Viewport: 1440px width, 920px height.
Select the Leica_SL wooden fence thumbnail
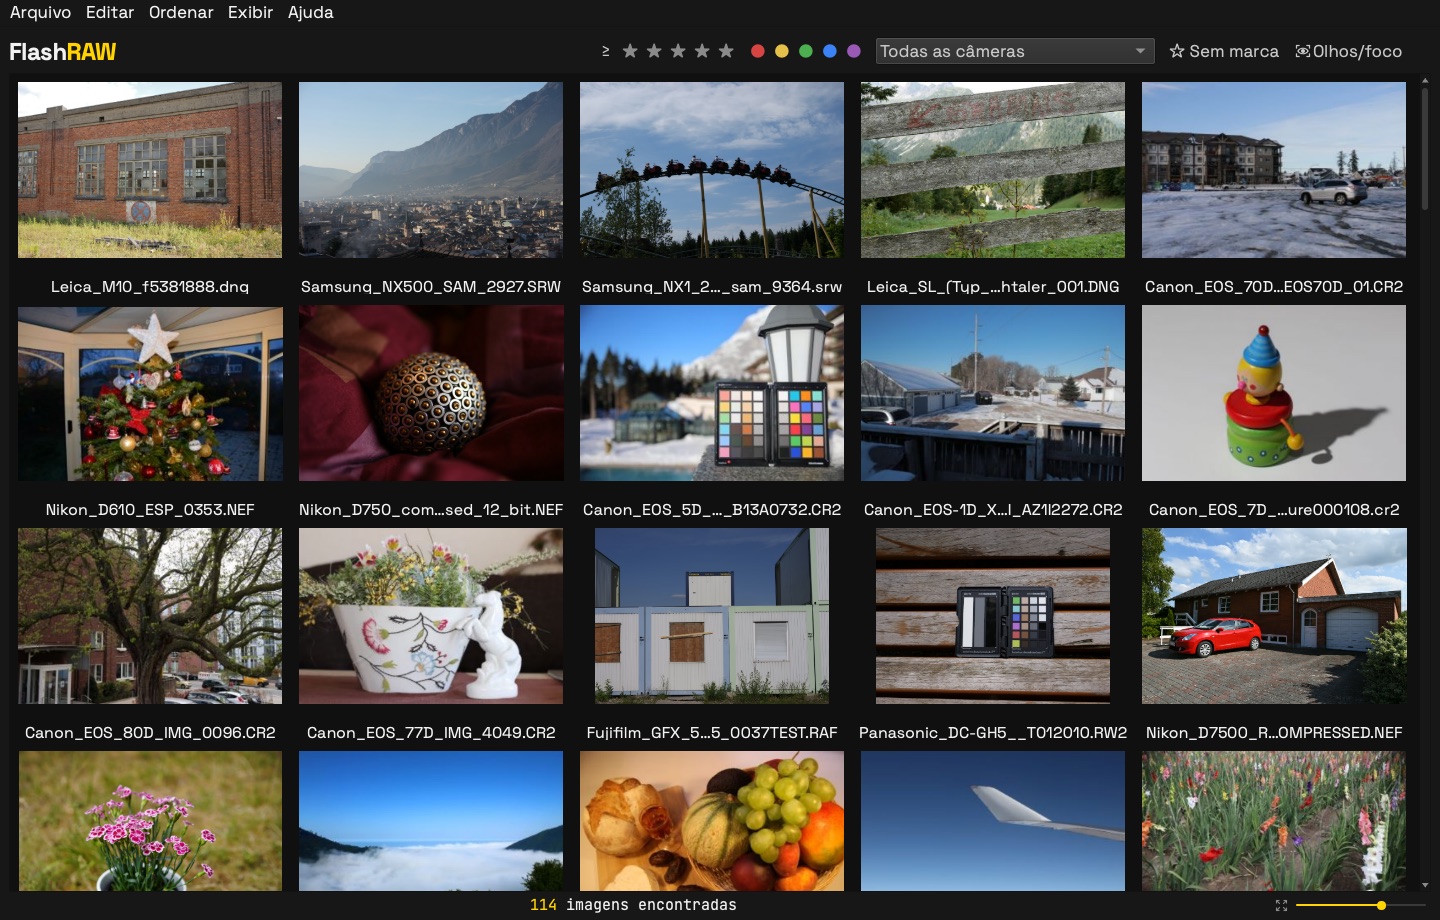click(x=993, y=170)
